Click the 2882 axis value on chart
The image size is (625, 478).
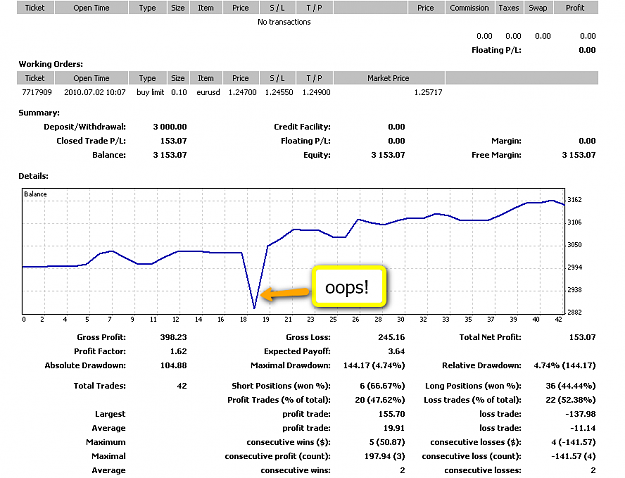(x=574, y=313)
